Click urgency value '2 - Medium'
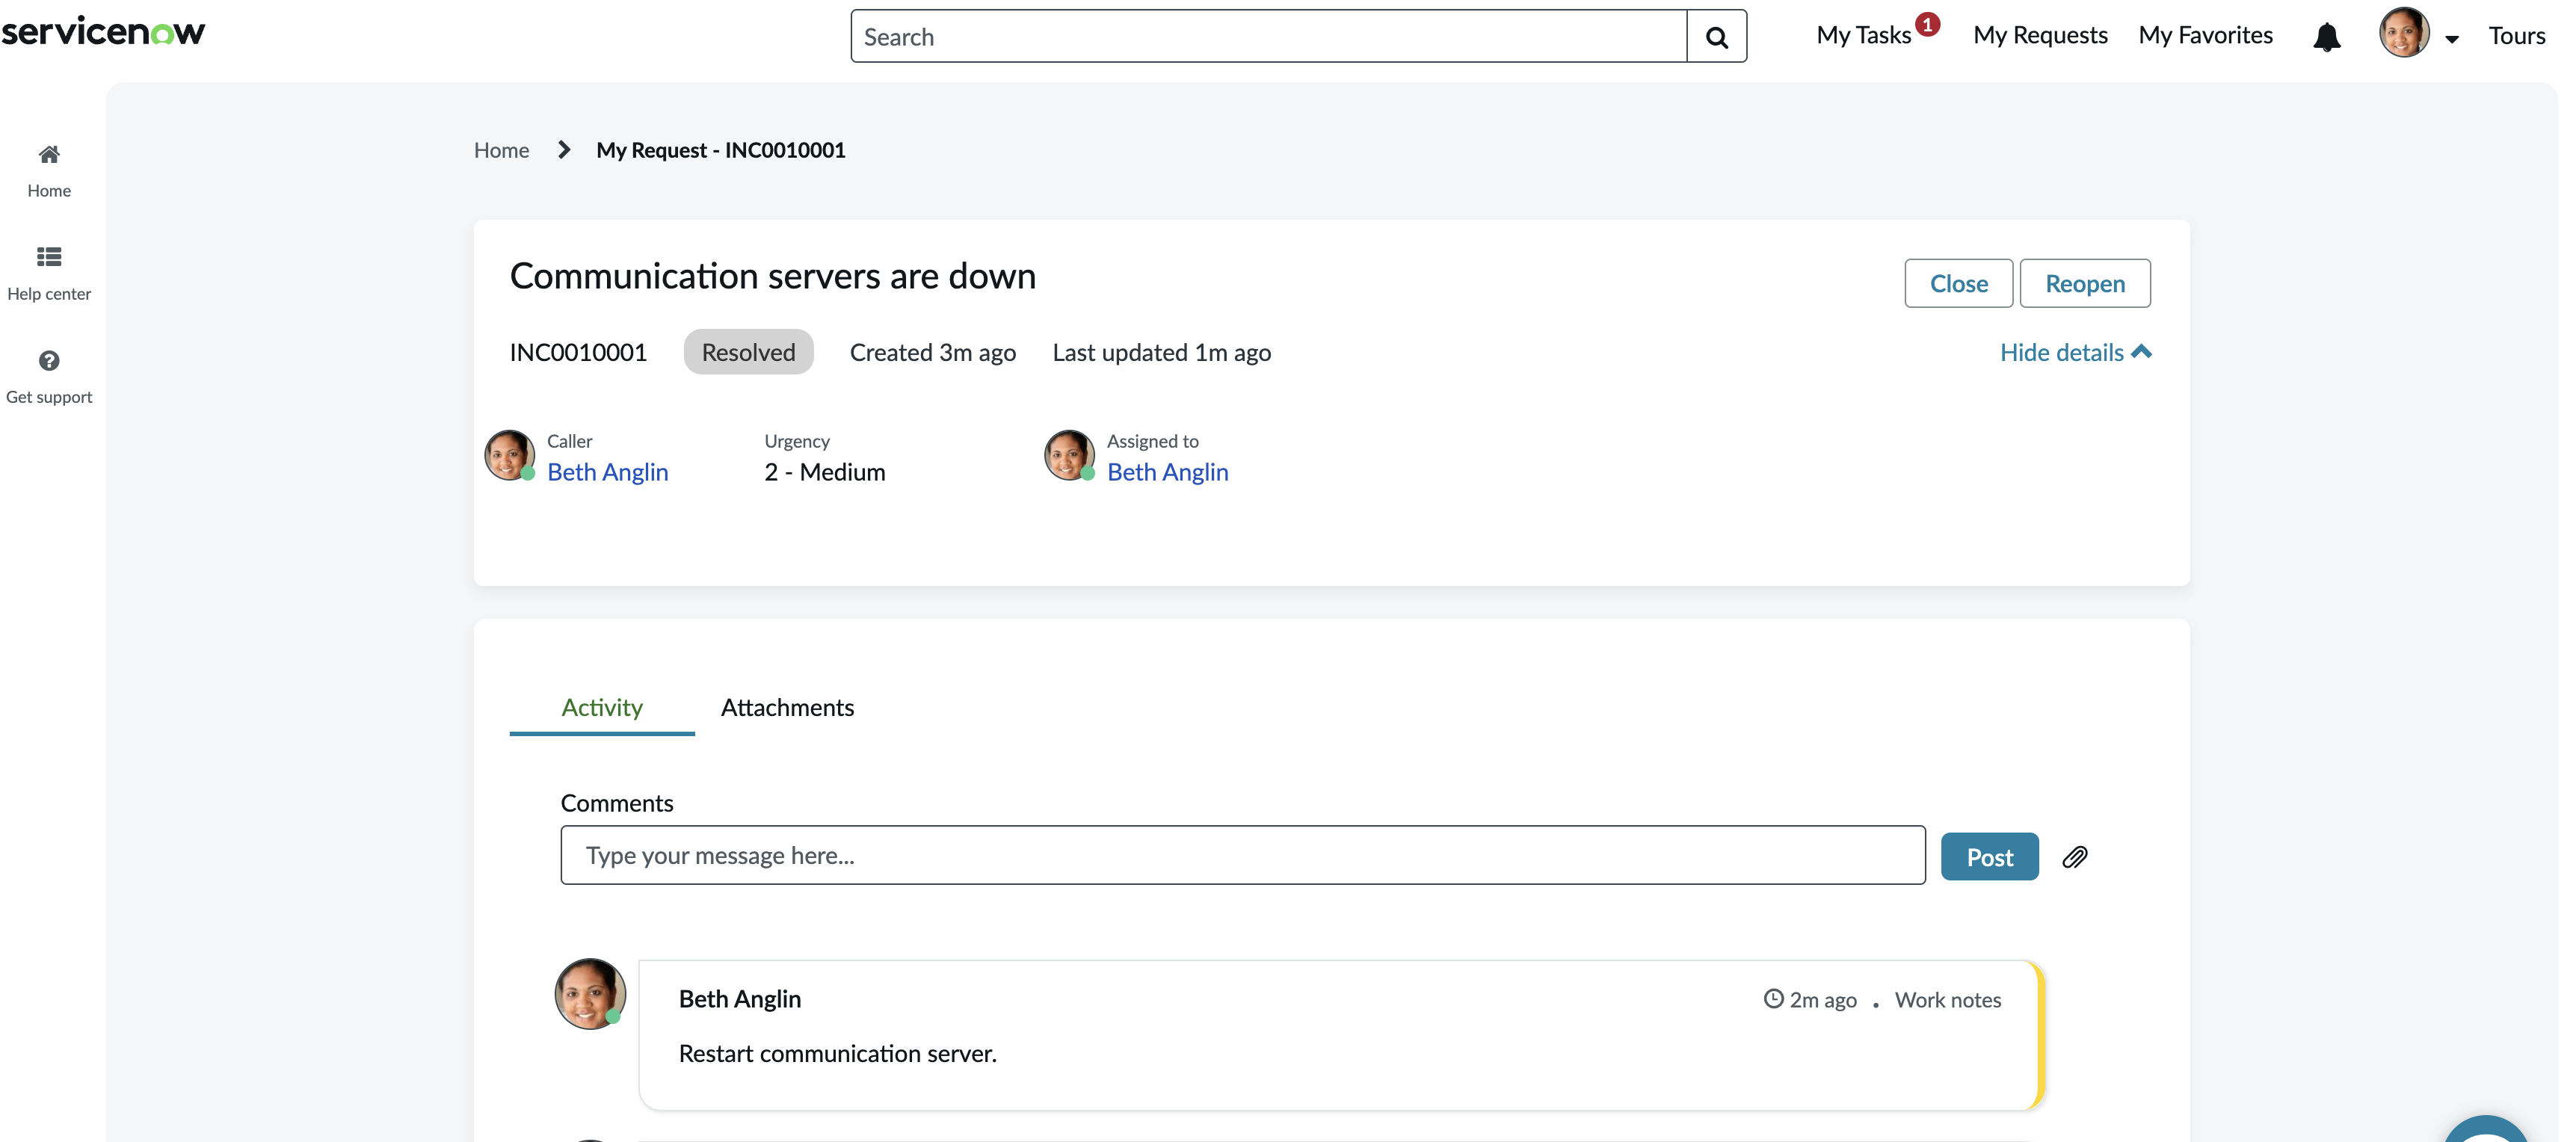This screenshot has height=1142, width=2576. 824,472
